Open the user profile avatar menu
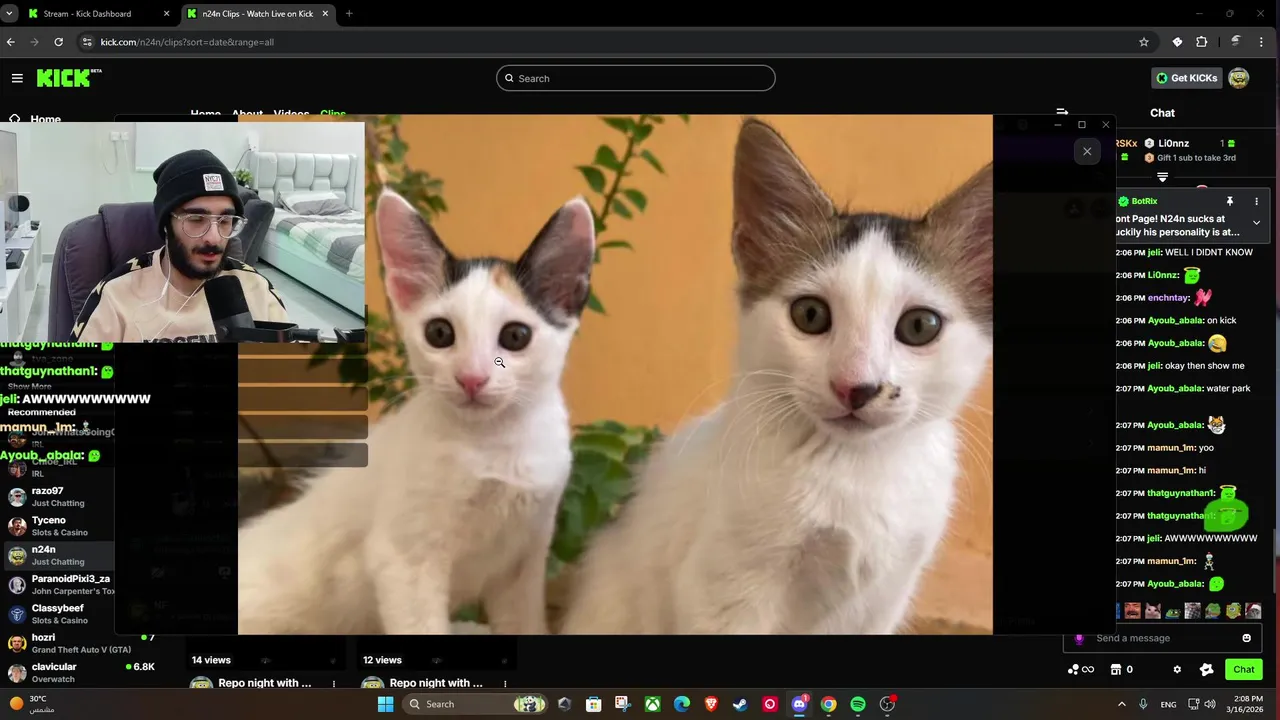This screenshot has height=720, width=1280. click(1239, 78)
